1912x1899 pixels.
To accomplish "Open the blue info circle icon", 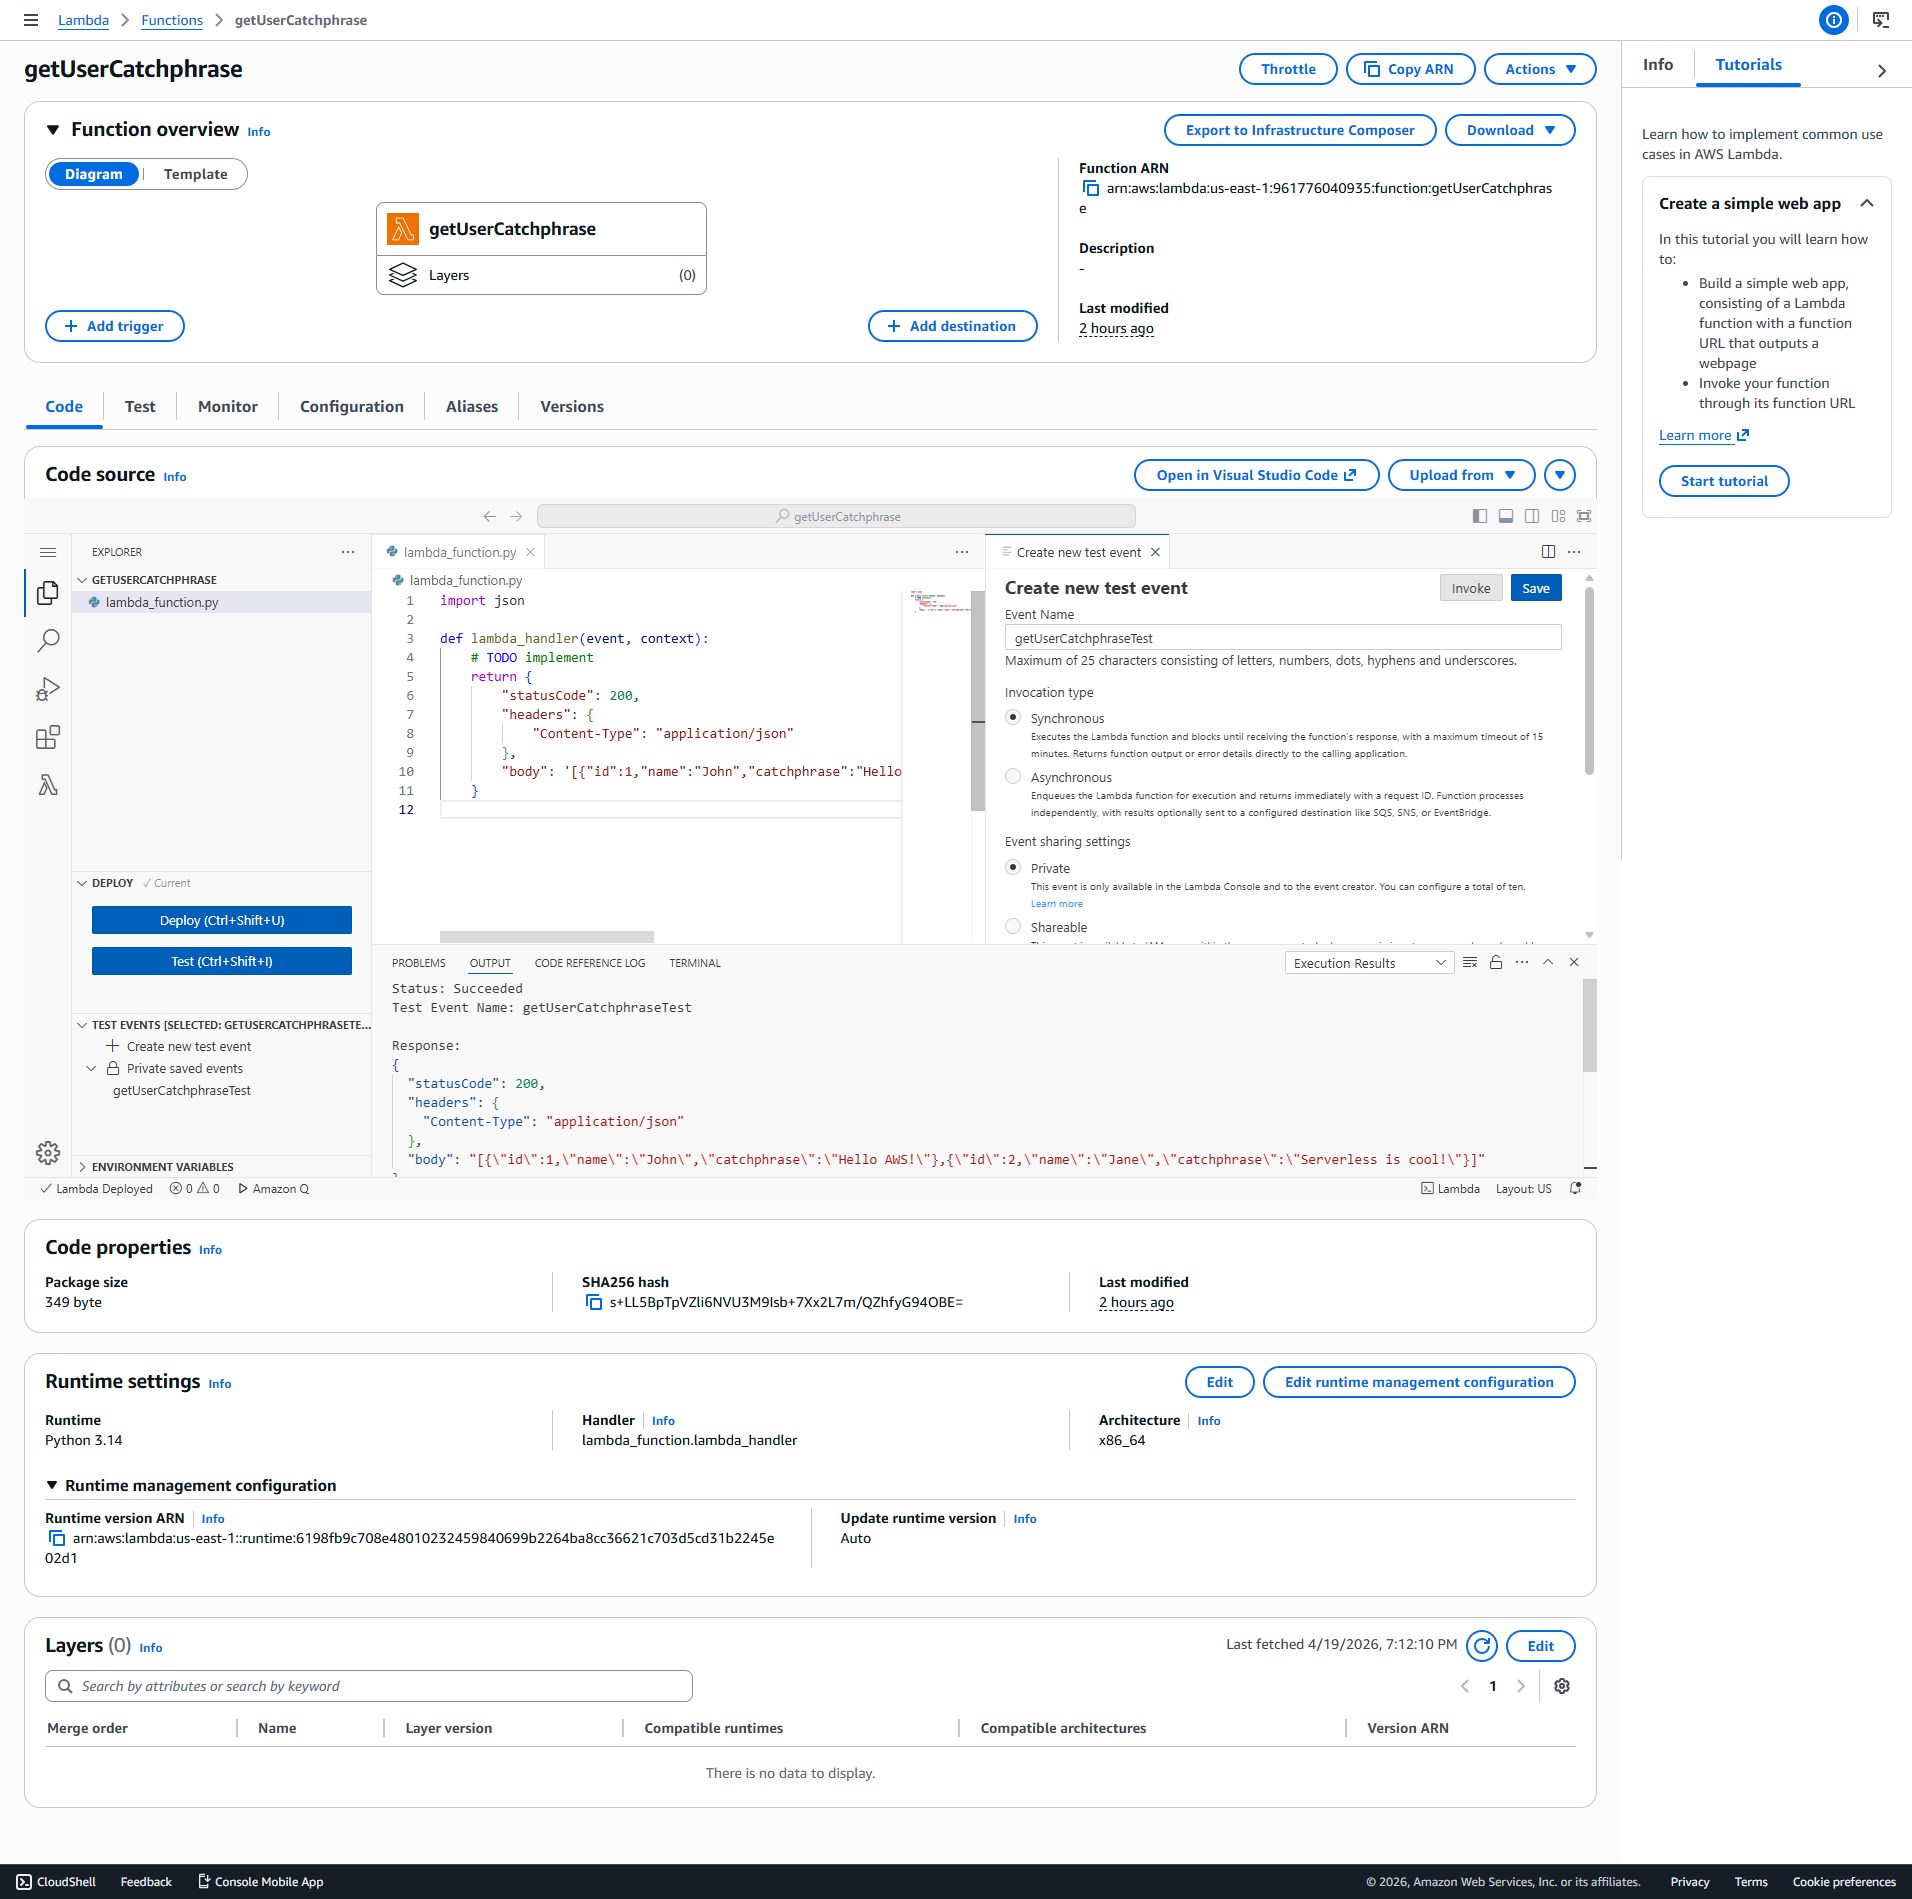I will [1834, 20].
